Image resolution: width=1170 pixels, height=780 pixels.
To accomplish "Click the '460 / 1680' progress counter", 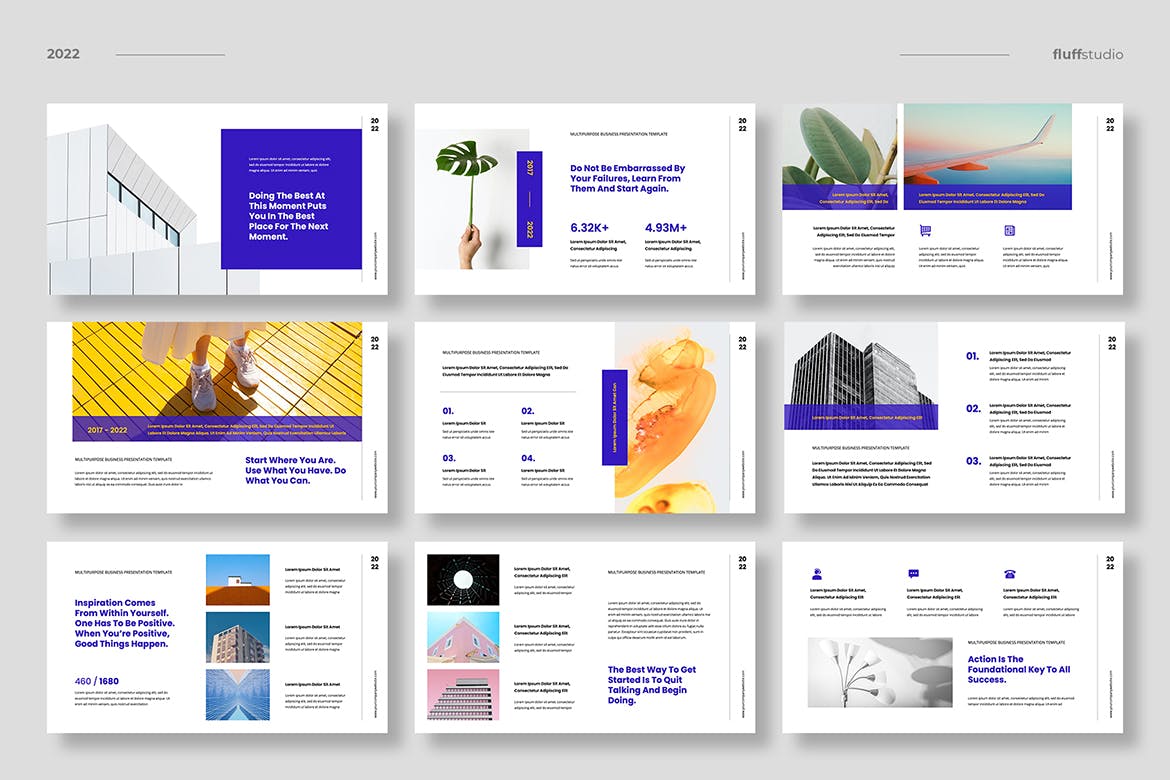I will [x=95, y=680].
